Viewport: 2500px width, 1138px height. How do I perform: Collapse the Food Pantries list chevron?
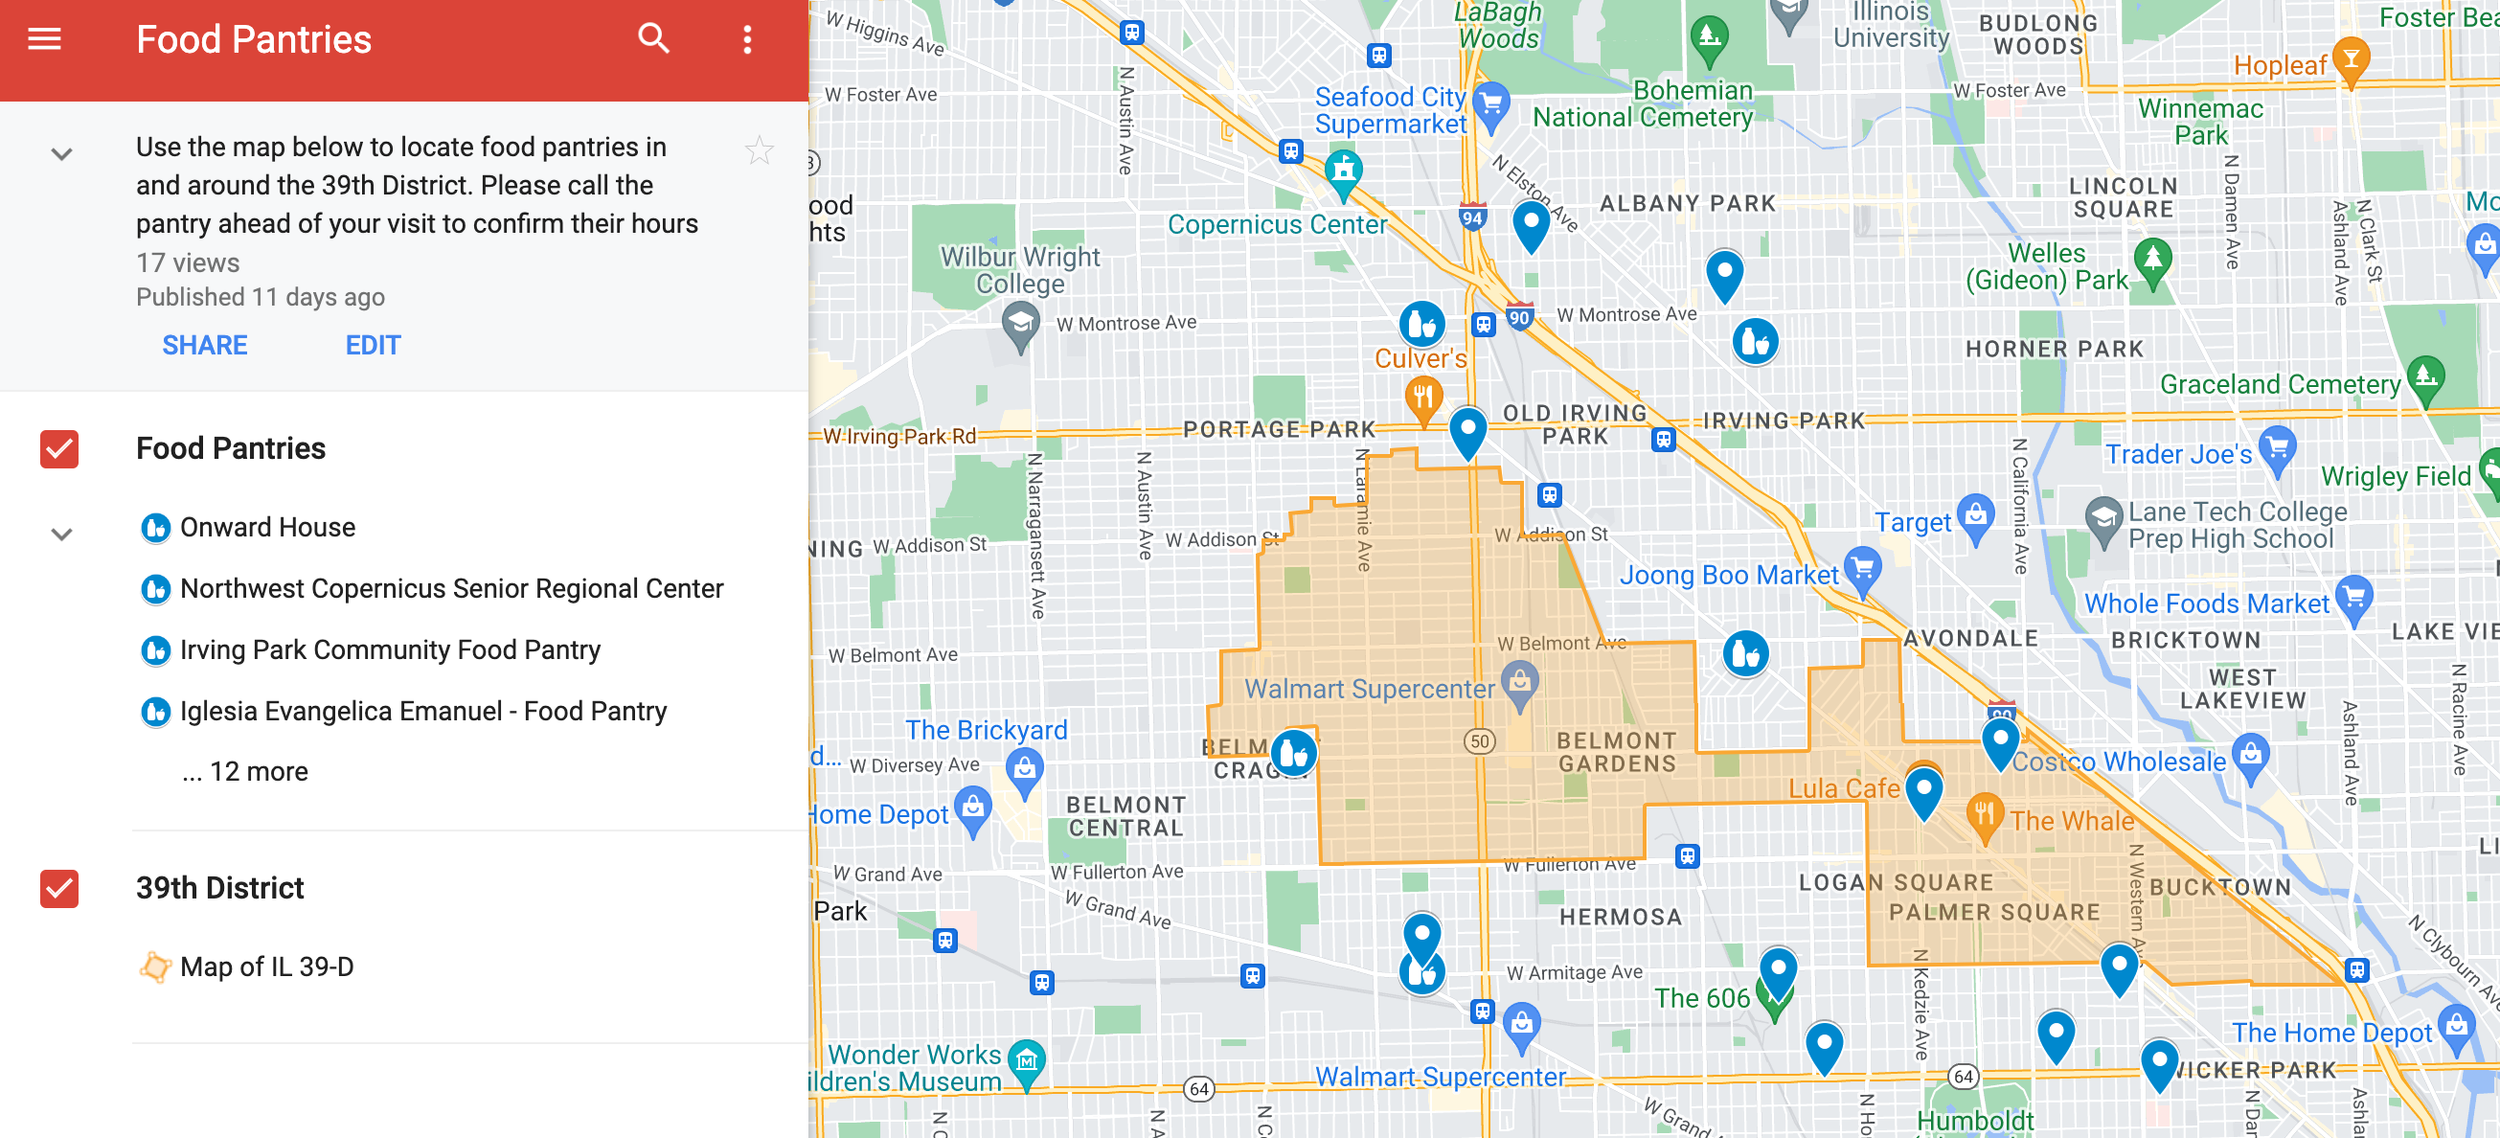(x=61, y=534)
